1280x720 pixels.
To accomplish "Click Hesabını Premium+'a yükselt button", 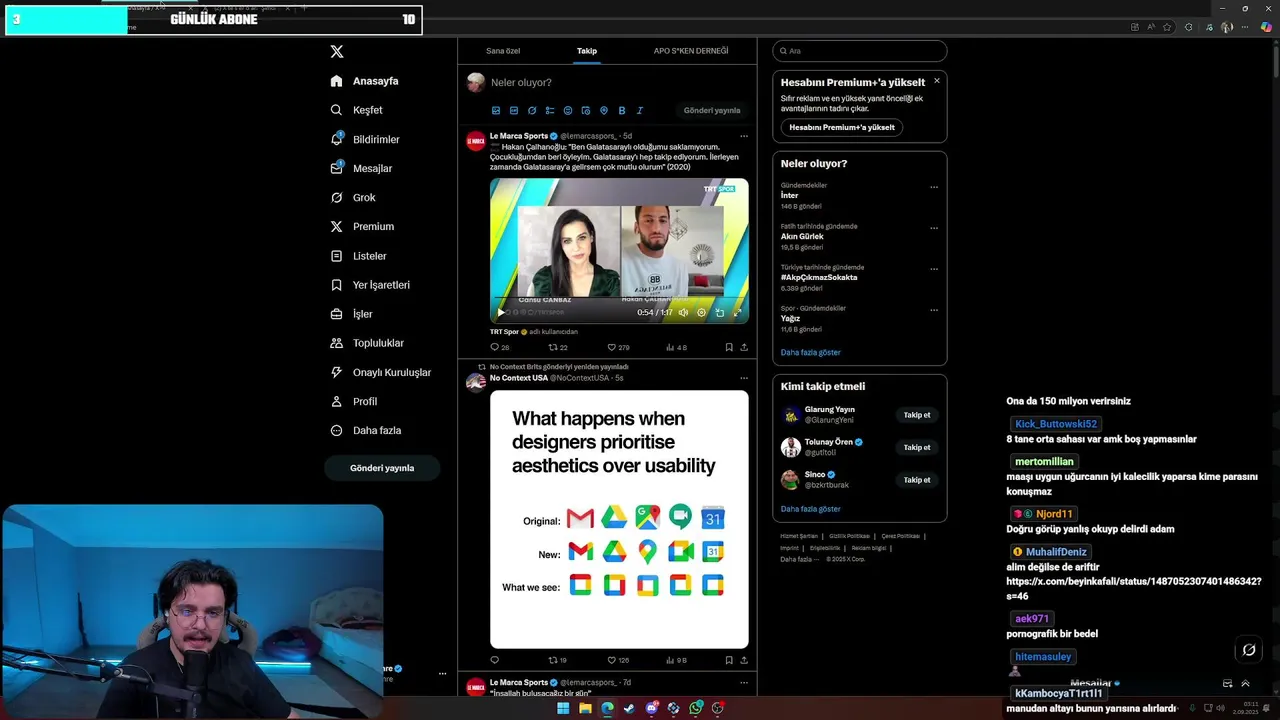I will pyautogui.click(x=842, y=128).
